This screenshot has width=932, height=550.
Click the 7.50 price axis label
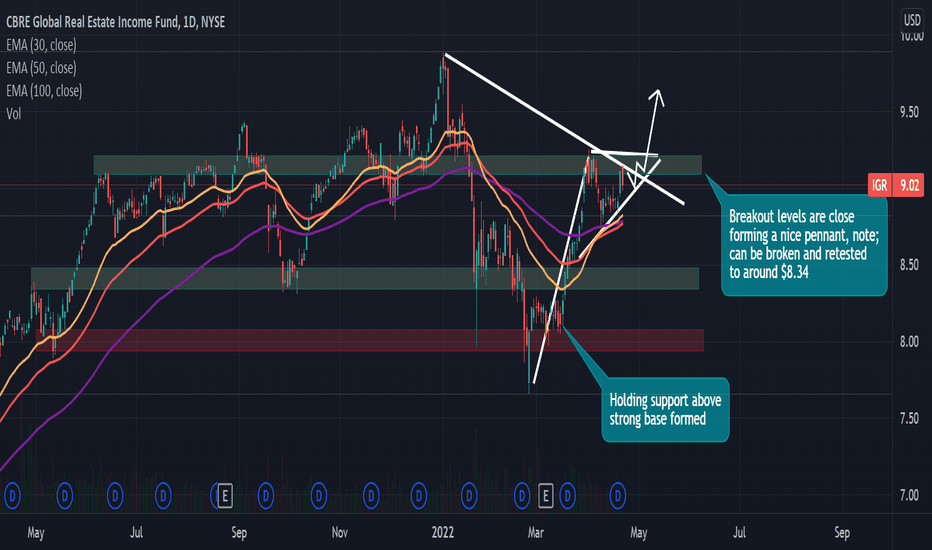(x=909, y=418)
